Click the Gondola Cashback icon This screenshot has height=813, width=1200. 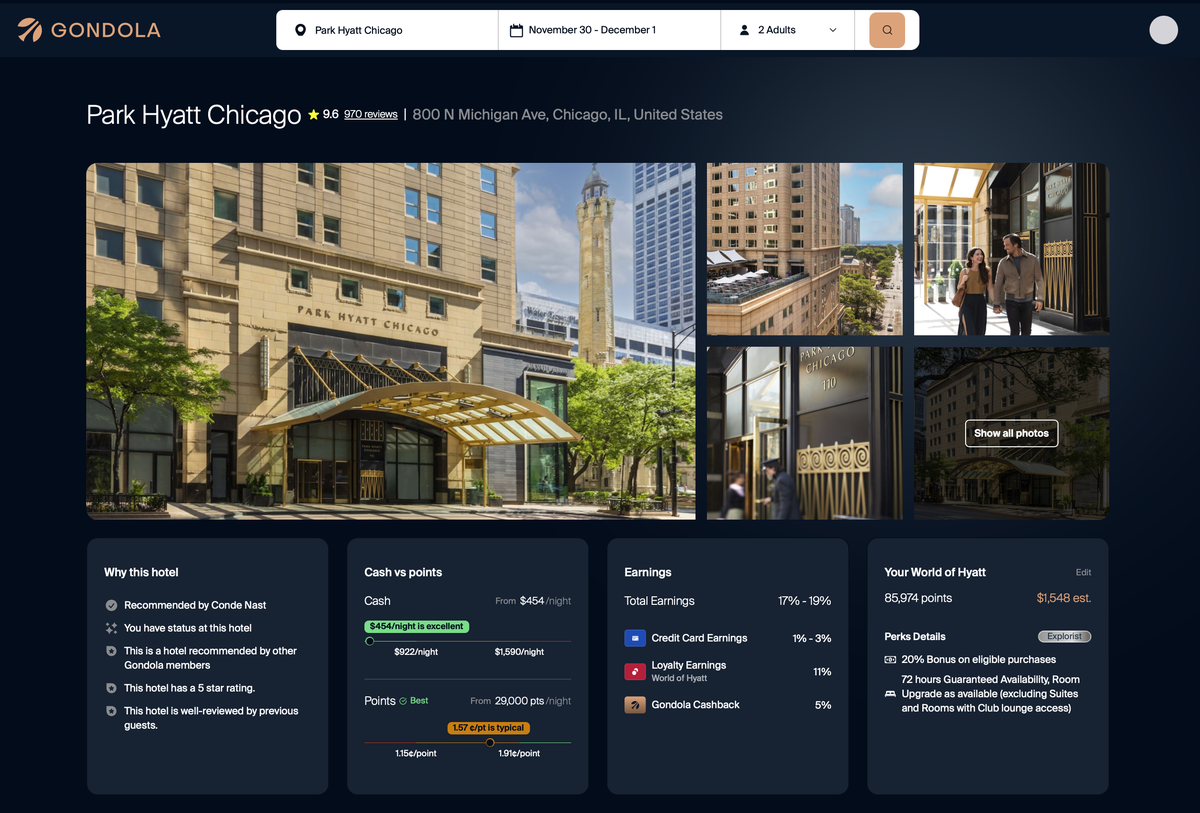tap(634, 705)
